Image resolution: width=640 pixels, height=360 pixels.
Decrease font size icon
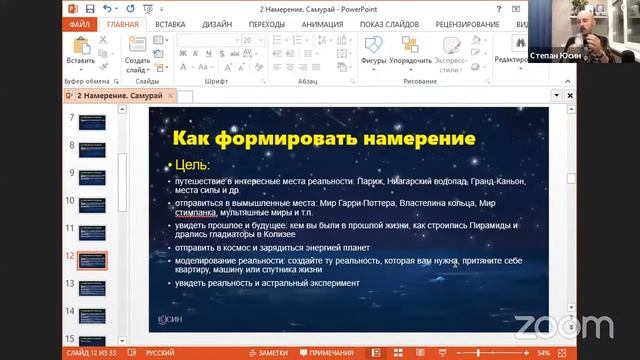[x=241, y=67]
